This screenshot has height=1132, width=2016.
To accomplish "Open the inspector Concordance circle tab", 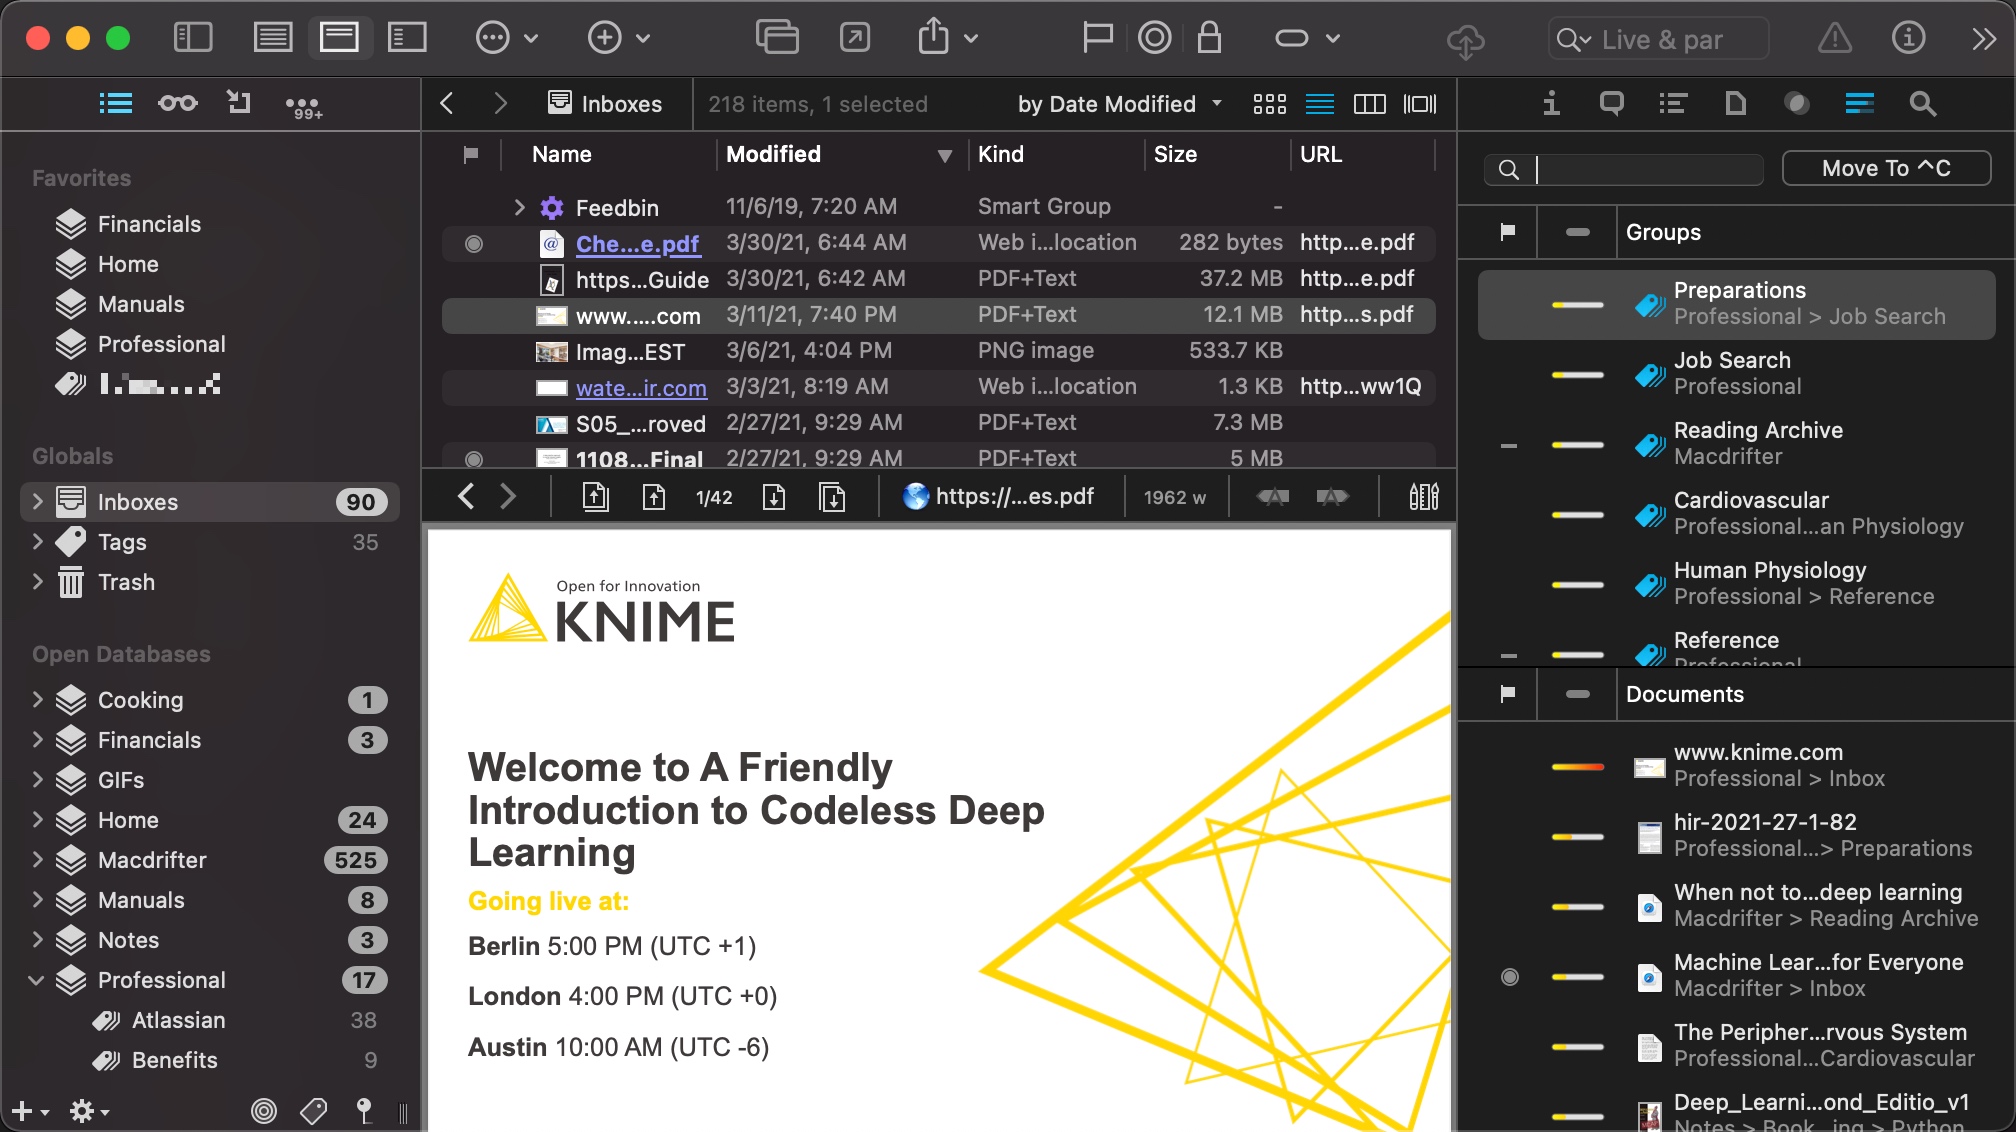I will 1797,103.
